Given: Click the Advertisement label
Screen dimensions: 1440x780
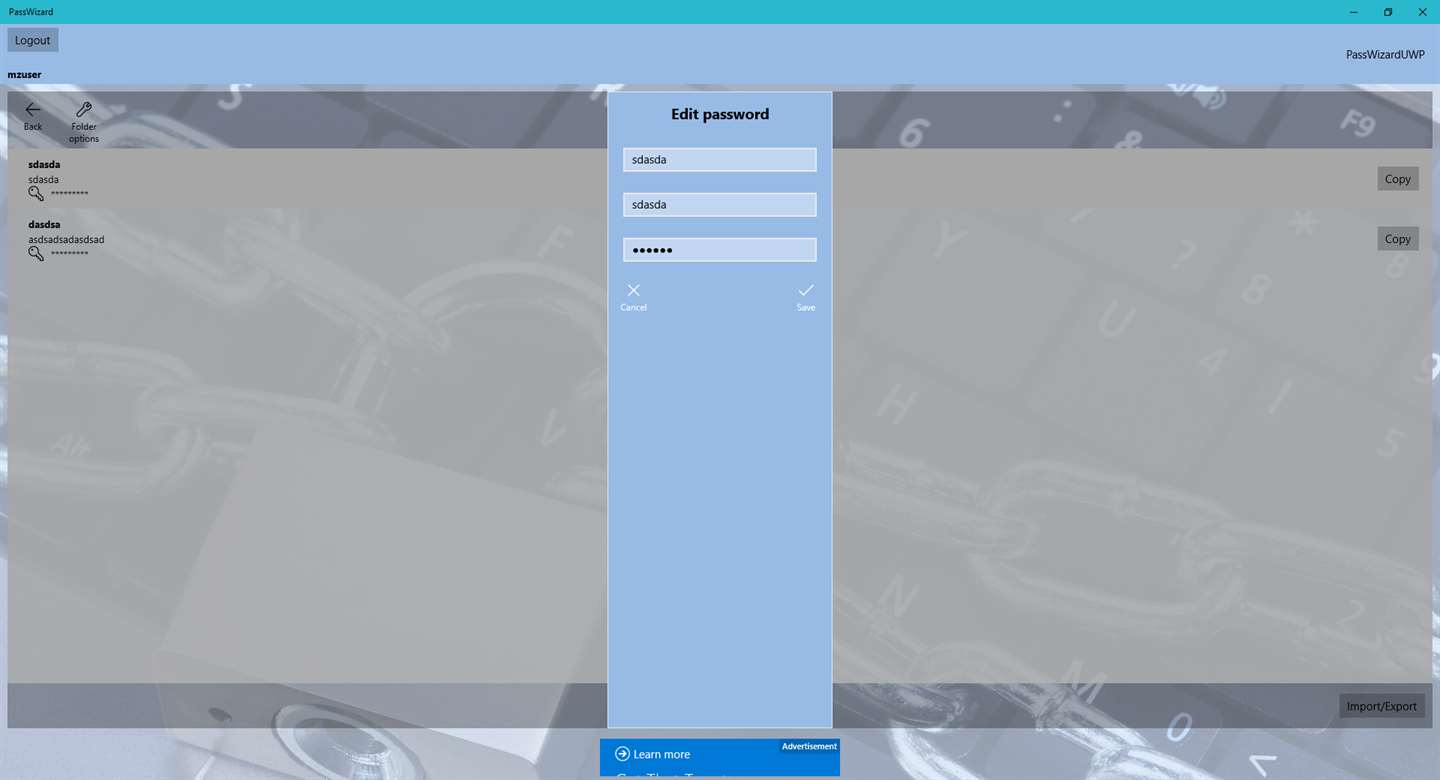Looking at the screenshot, I should (809, 746).
